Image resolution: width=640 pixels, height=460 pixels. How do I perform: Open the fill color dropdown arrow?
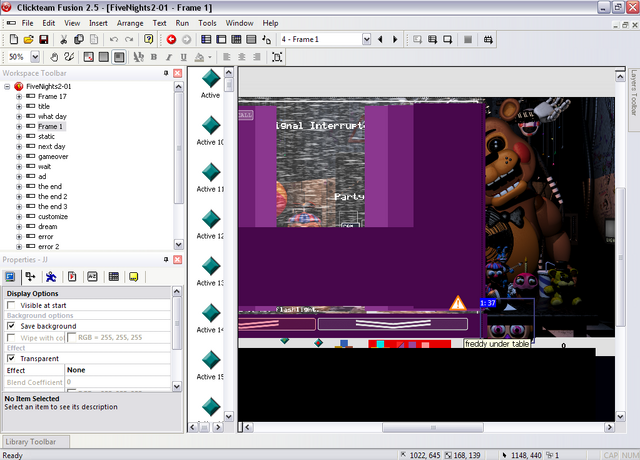click(x=210, y=57)
